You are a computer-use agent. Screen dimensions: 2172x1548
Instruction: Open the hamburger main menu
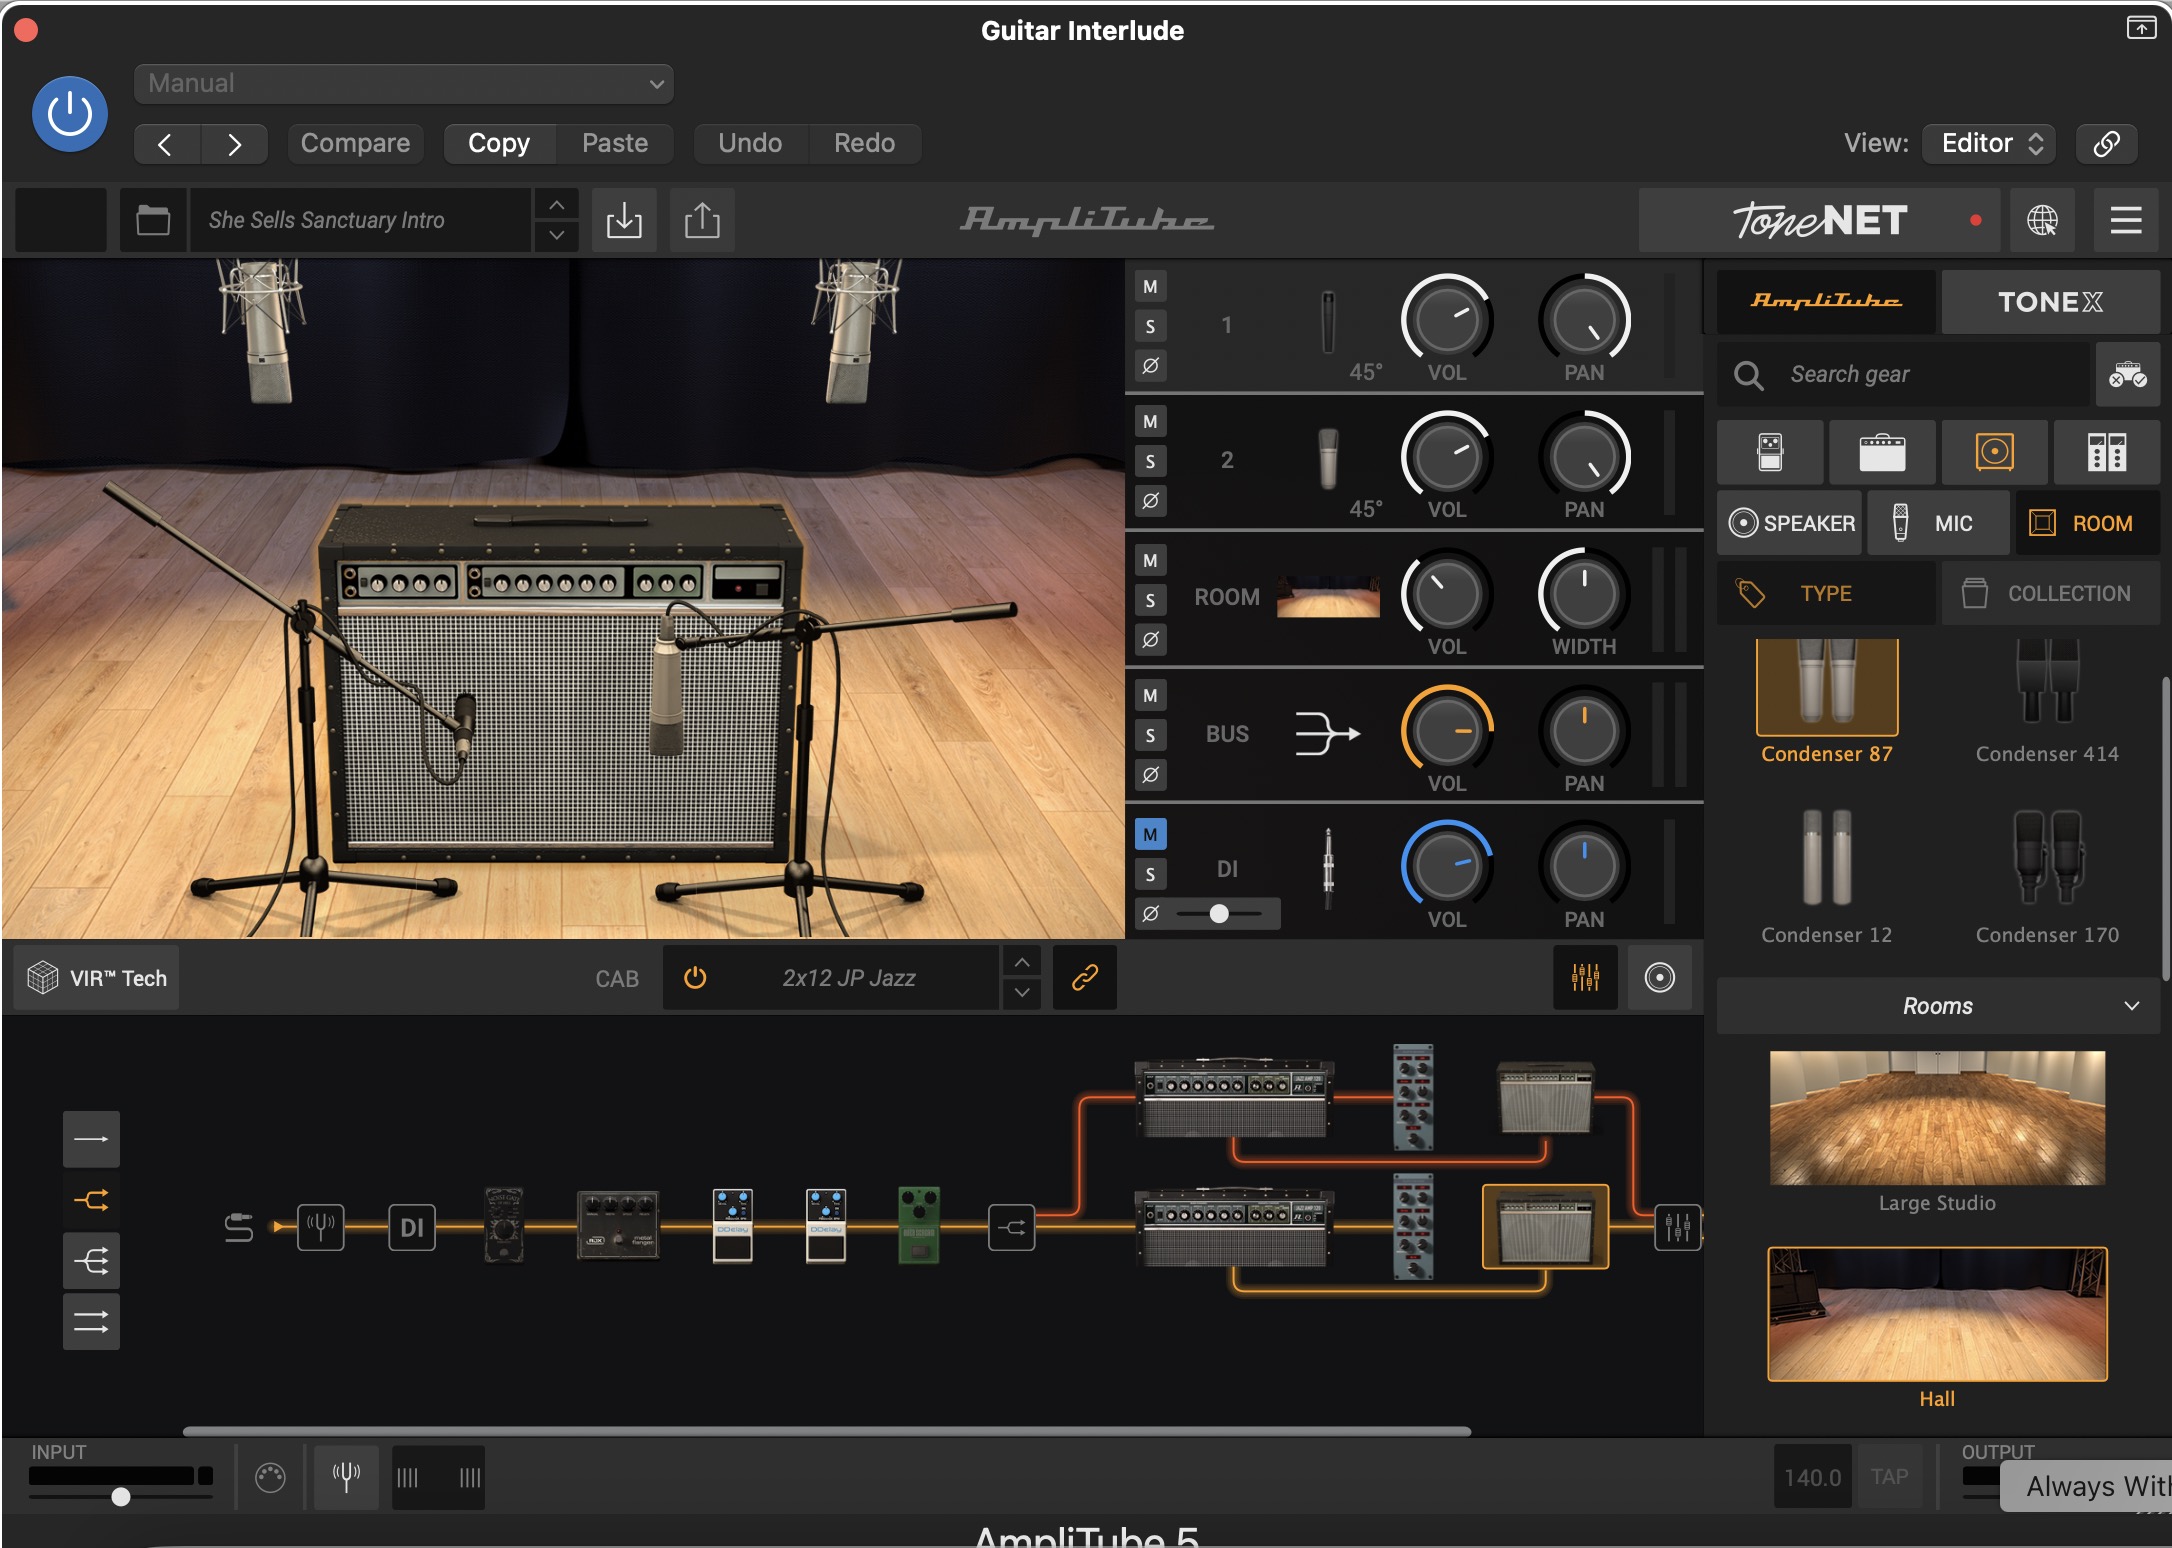click(x=2126, y=220)
